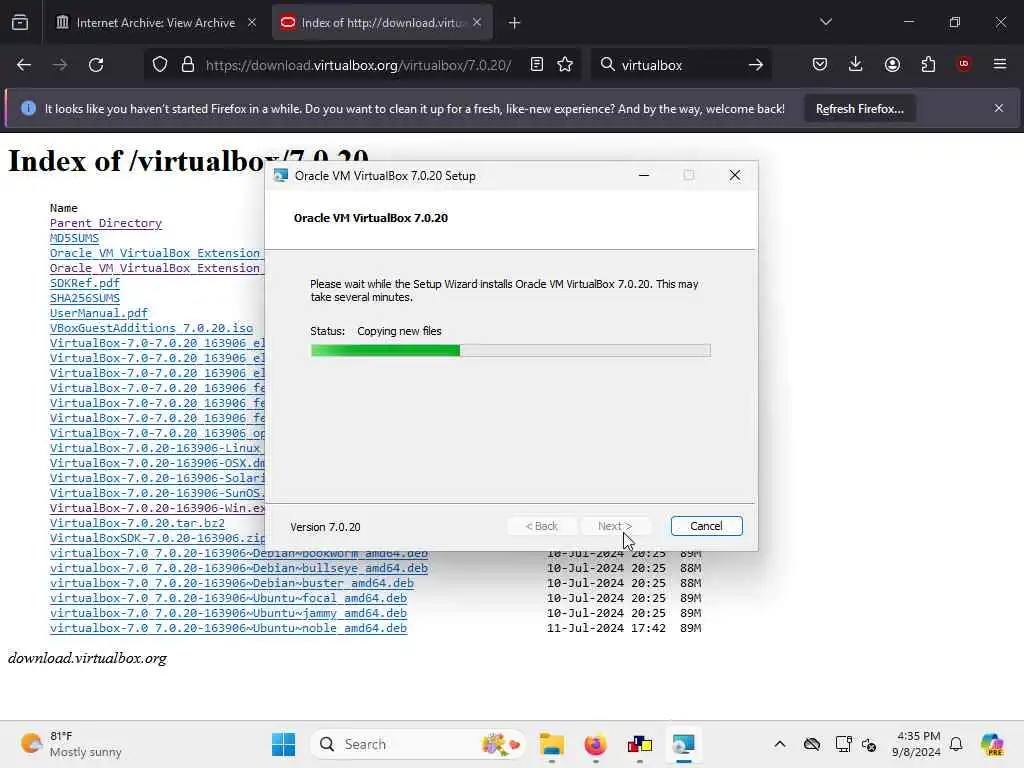Show hidden system tray icons chevron

(x=780, y=744)
